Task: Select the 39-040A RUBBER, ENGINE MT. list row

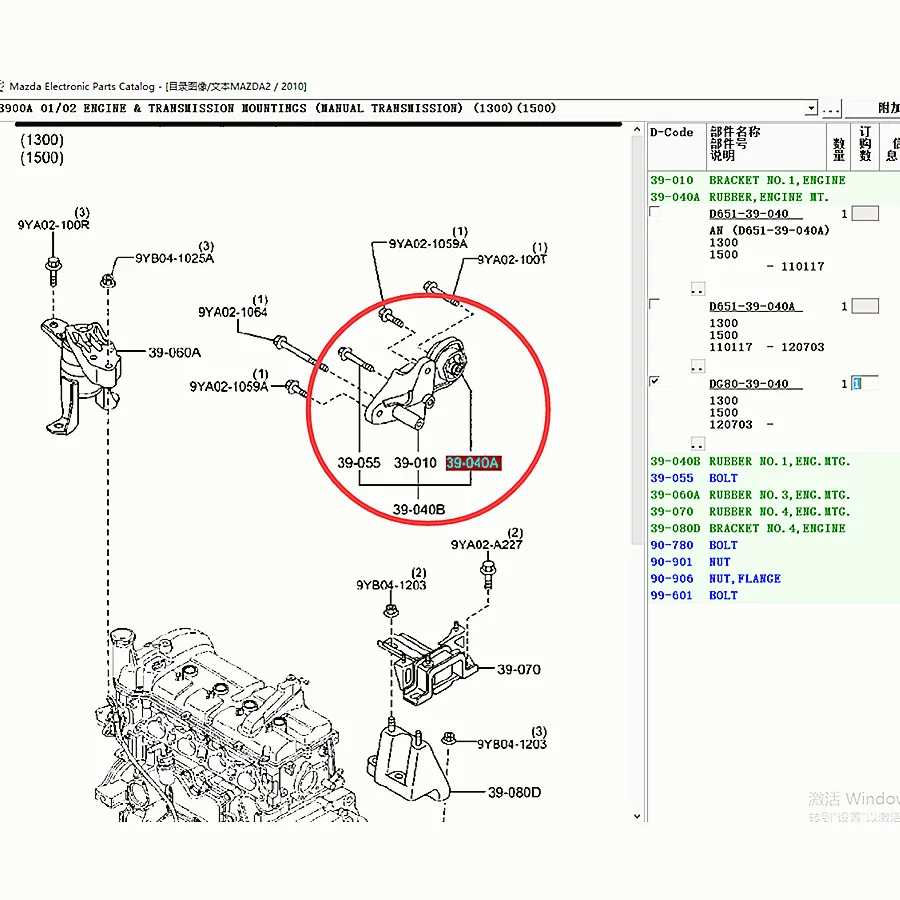Action: 774,197
